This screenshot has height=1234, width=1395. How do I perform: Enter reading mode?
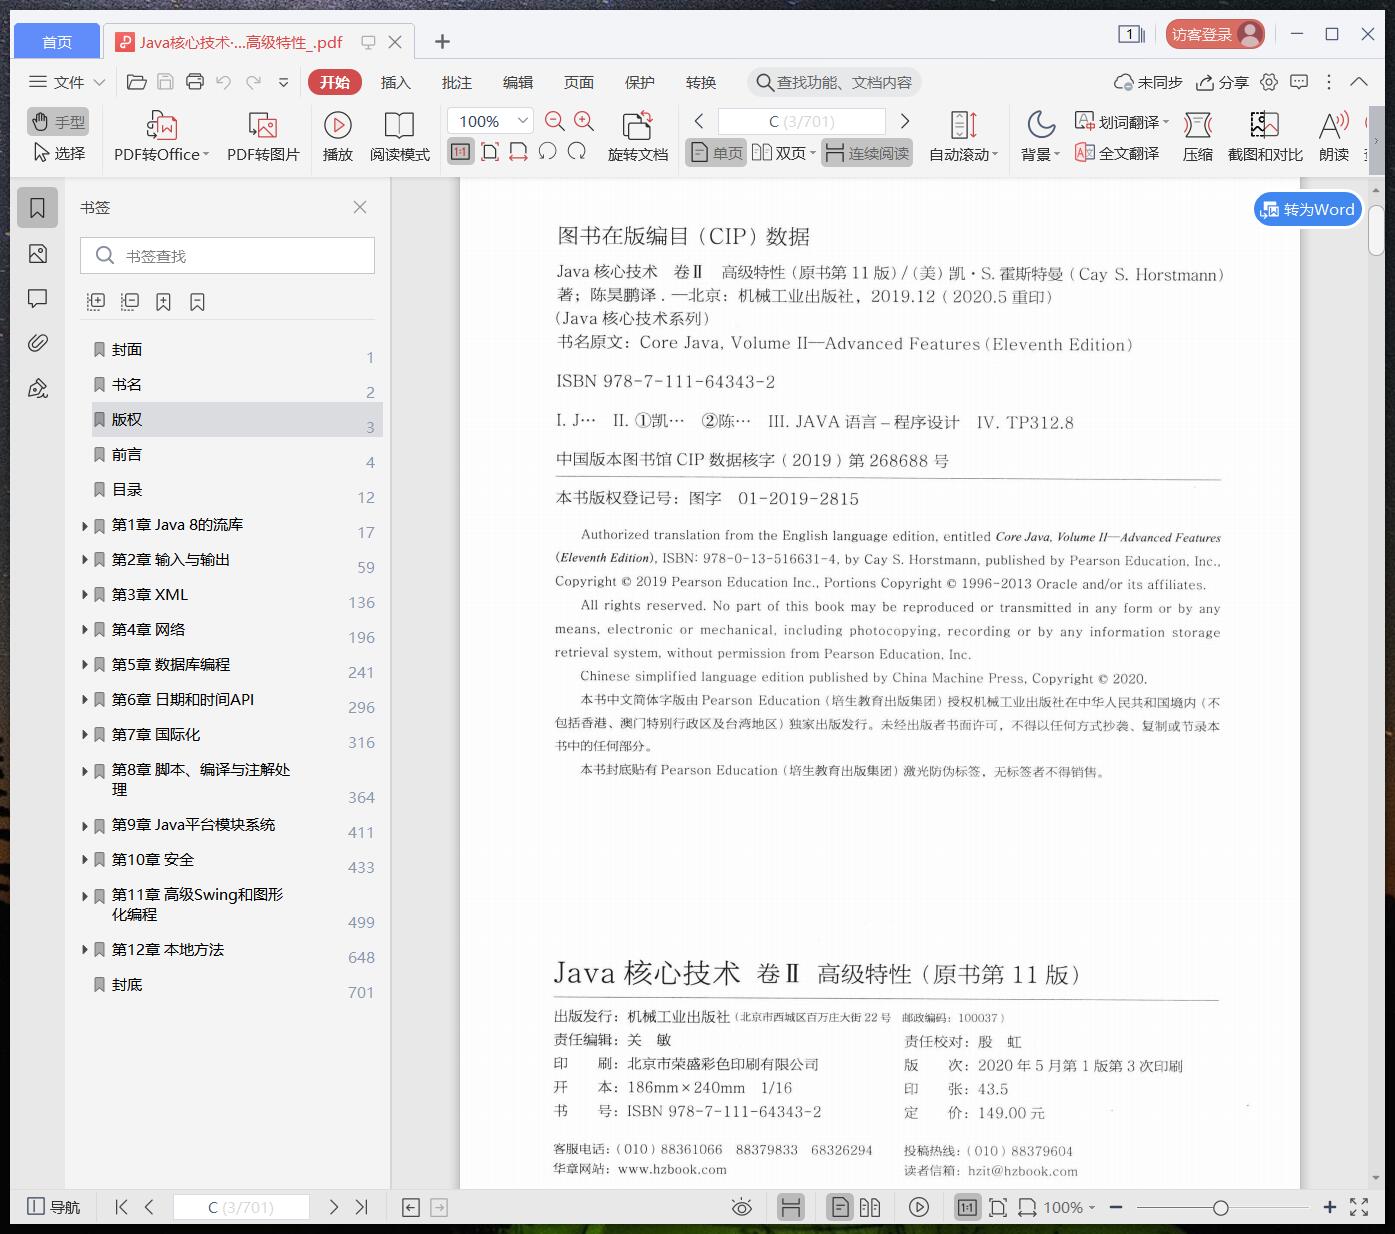click(399, 136)
